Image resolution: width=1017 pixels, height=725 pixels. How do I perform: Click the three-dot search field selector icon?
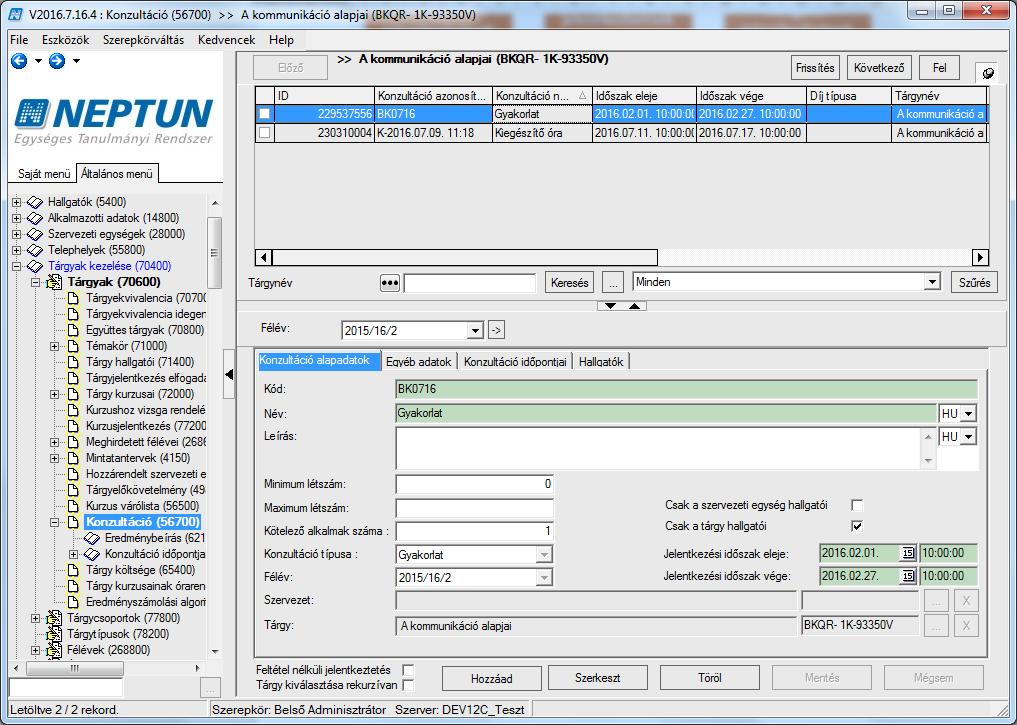click(x=389, y=283)
